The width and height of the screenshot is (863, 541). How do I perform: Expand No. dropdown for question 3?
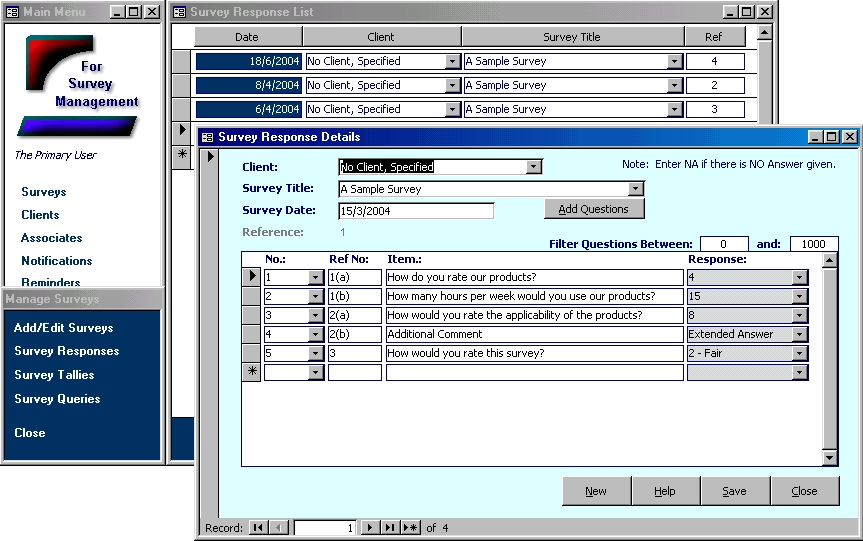pyautogui.click(x=316, y=315)
